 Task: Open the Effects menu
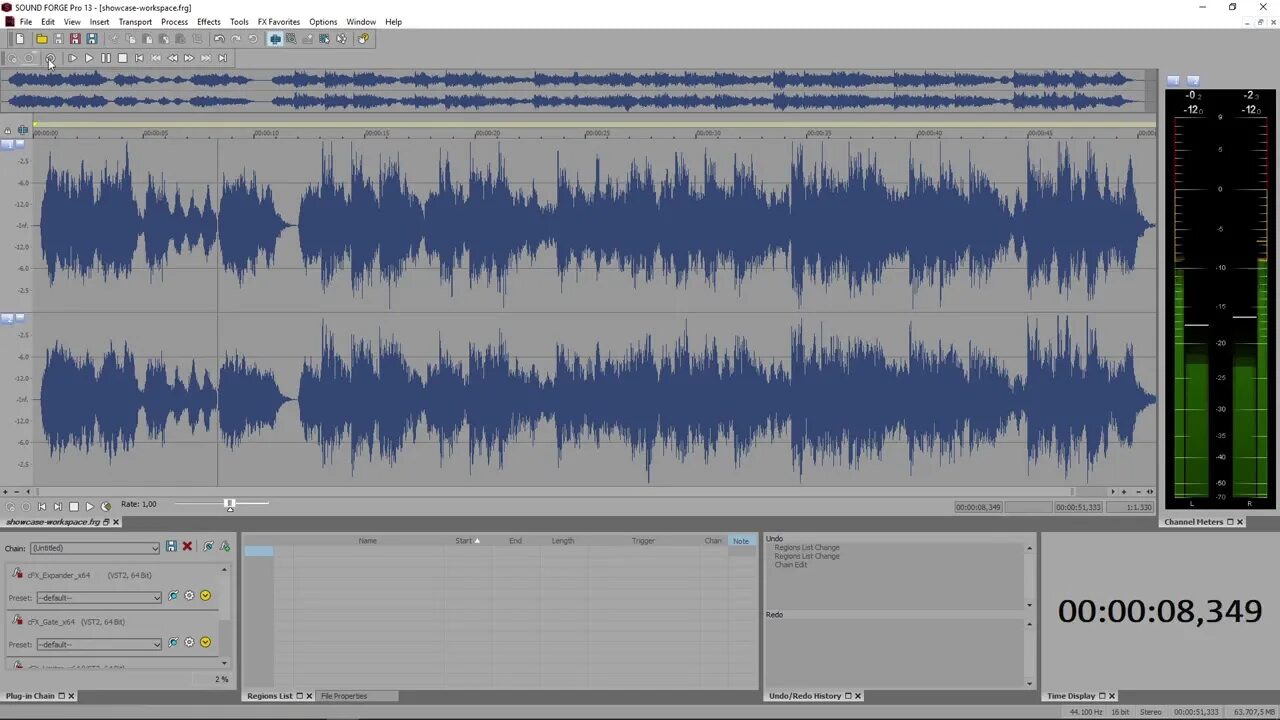(x=209, y=22)
